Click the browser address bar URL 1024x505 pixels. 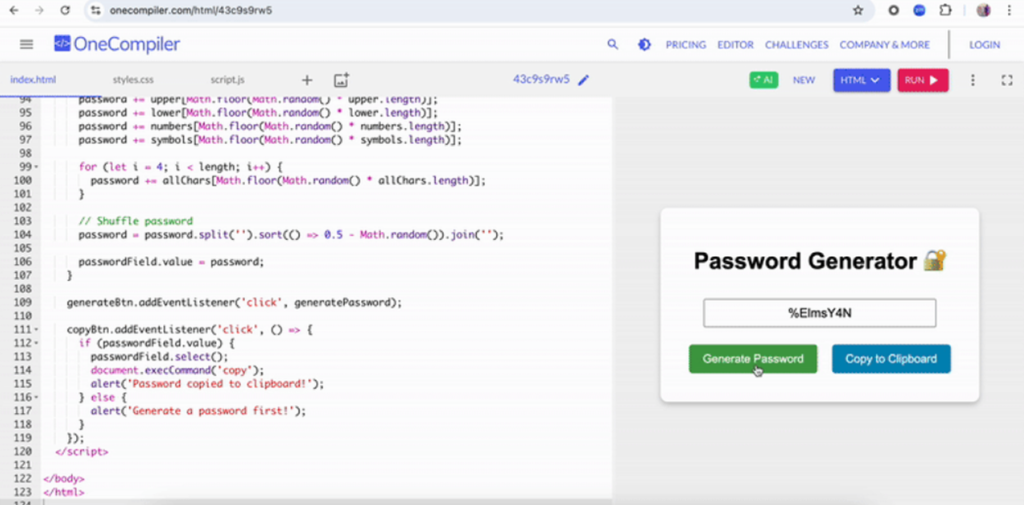click(x=191, y=10)
